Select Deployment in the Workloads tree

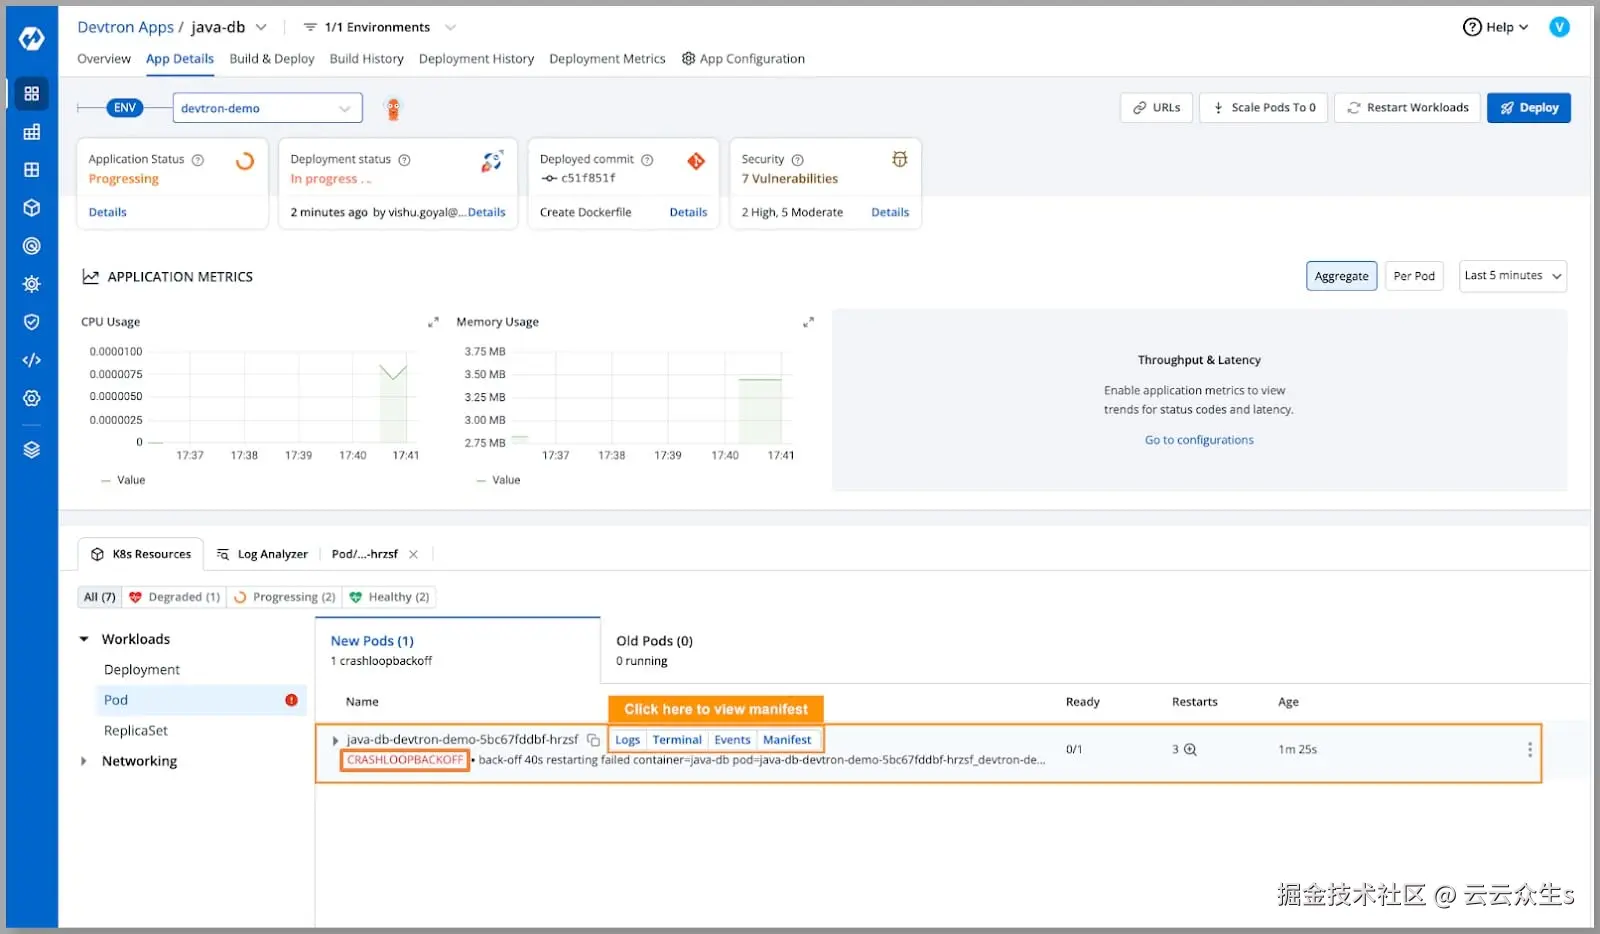[142, 670]
